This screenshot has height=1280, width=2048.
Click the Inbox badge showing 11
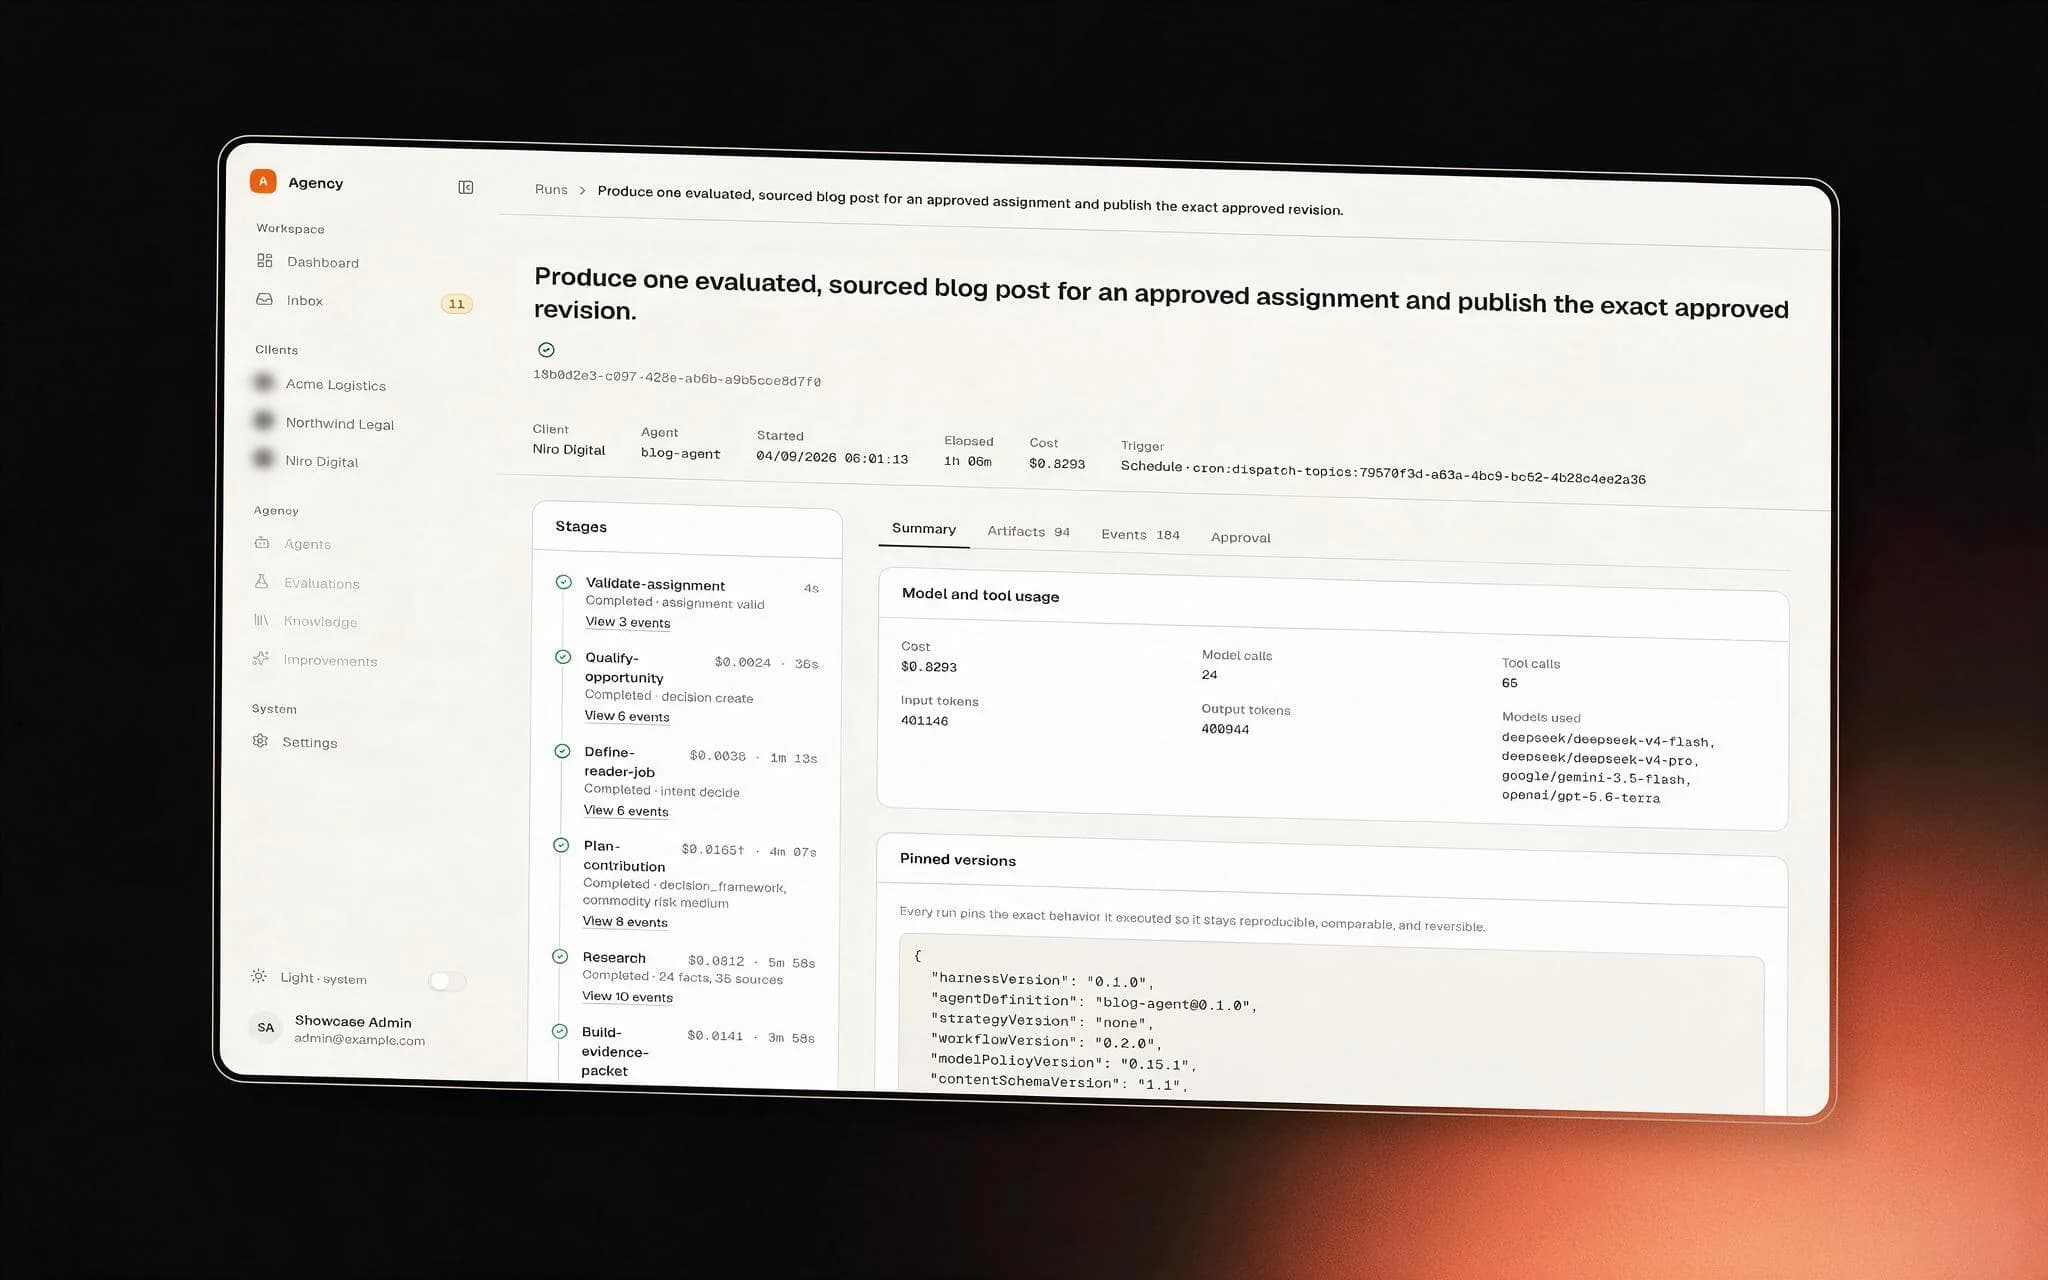coord(457,304)
